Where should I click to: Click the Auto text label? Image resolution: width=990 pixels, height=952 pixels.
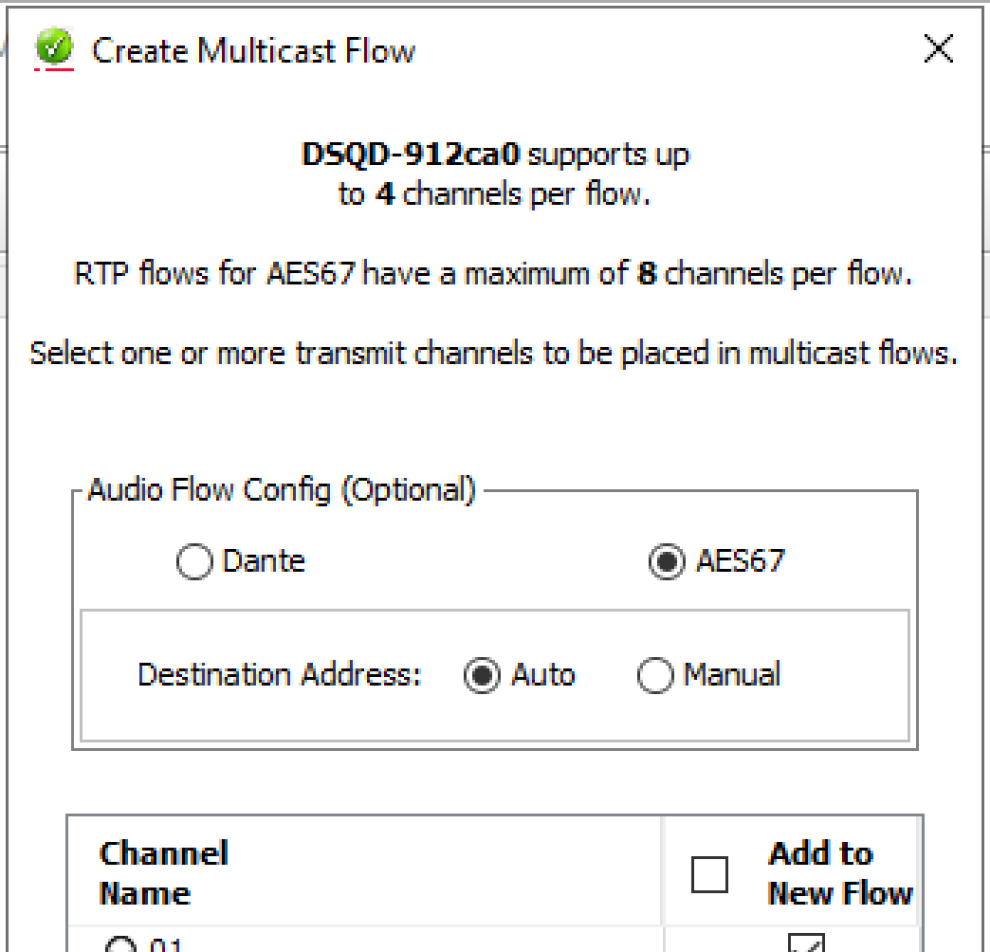coord(543,675)
